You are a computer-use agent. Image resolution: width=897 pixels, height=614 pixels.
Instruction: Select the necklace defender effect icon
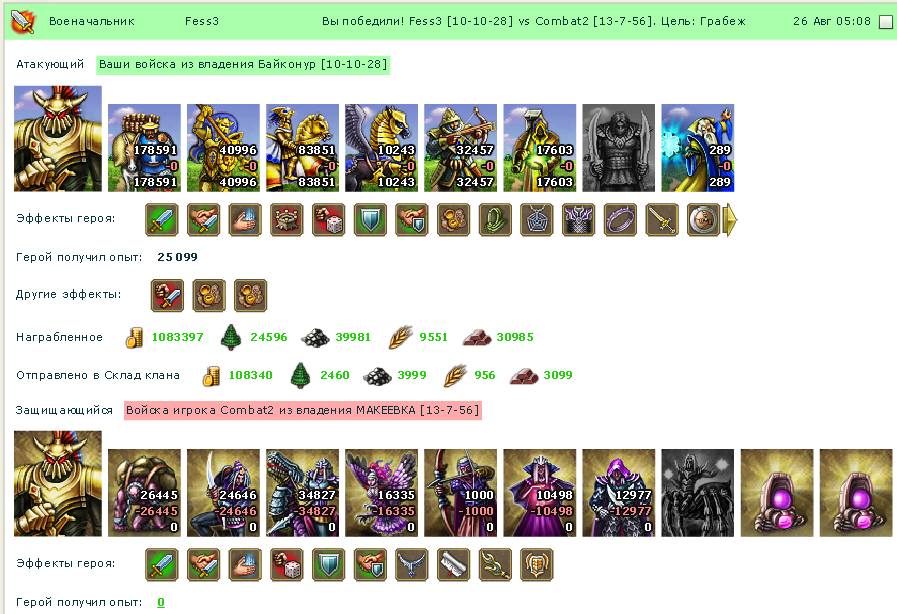click(x=412, y=565)
